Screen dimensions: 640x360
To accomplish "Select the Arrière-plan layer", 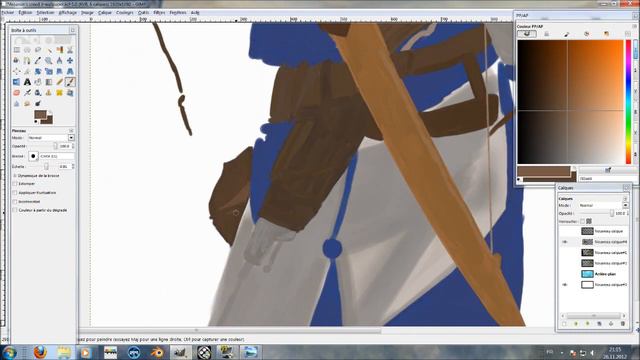I will click(x=605, y=274).
